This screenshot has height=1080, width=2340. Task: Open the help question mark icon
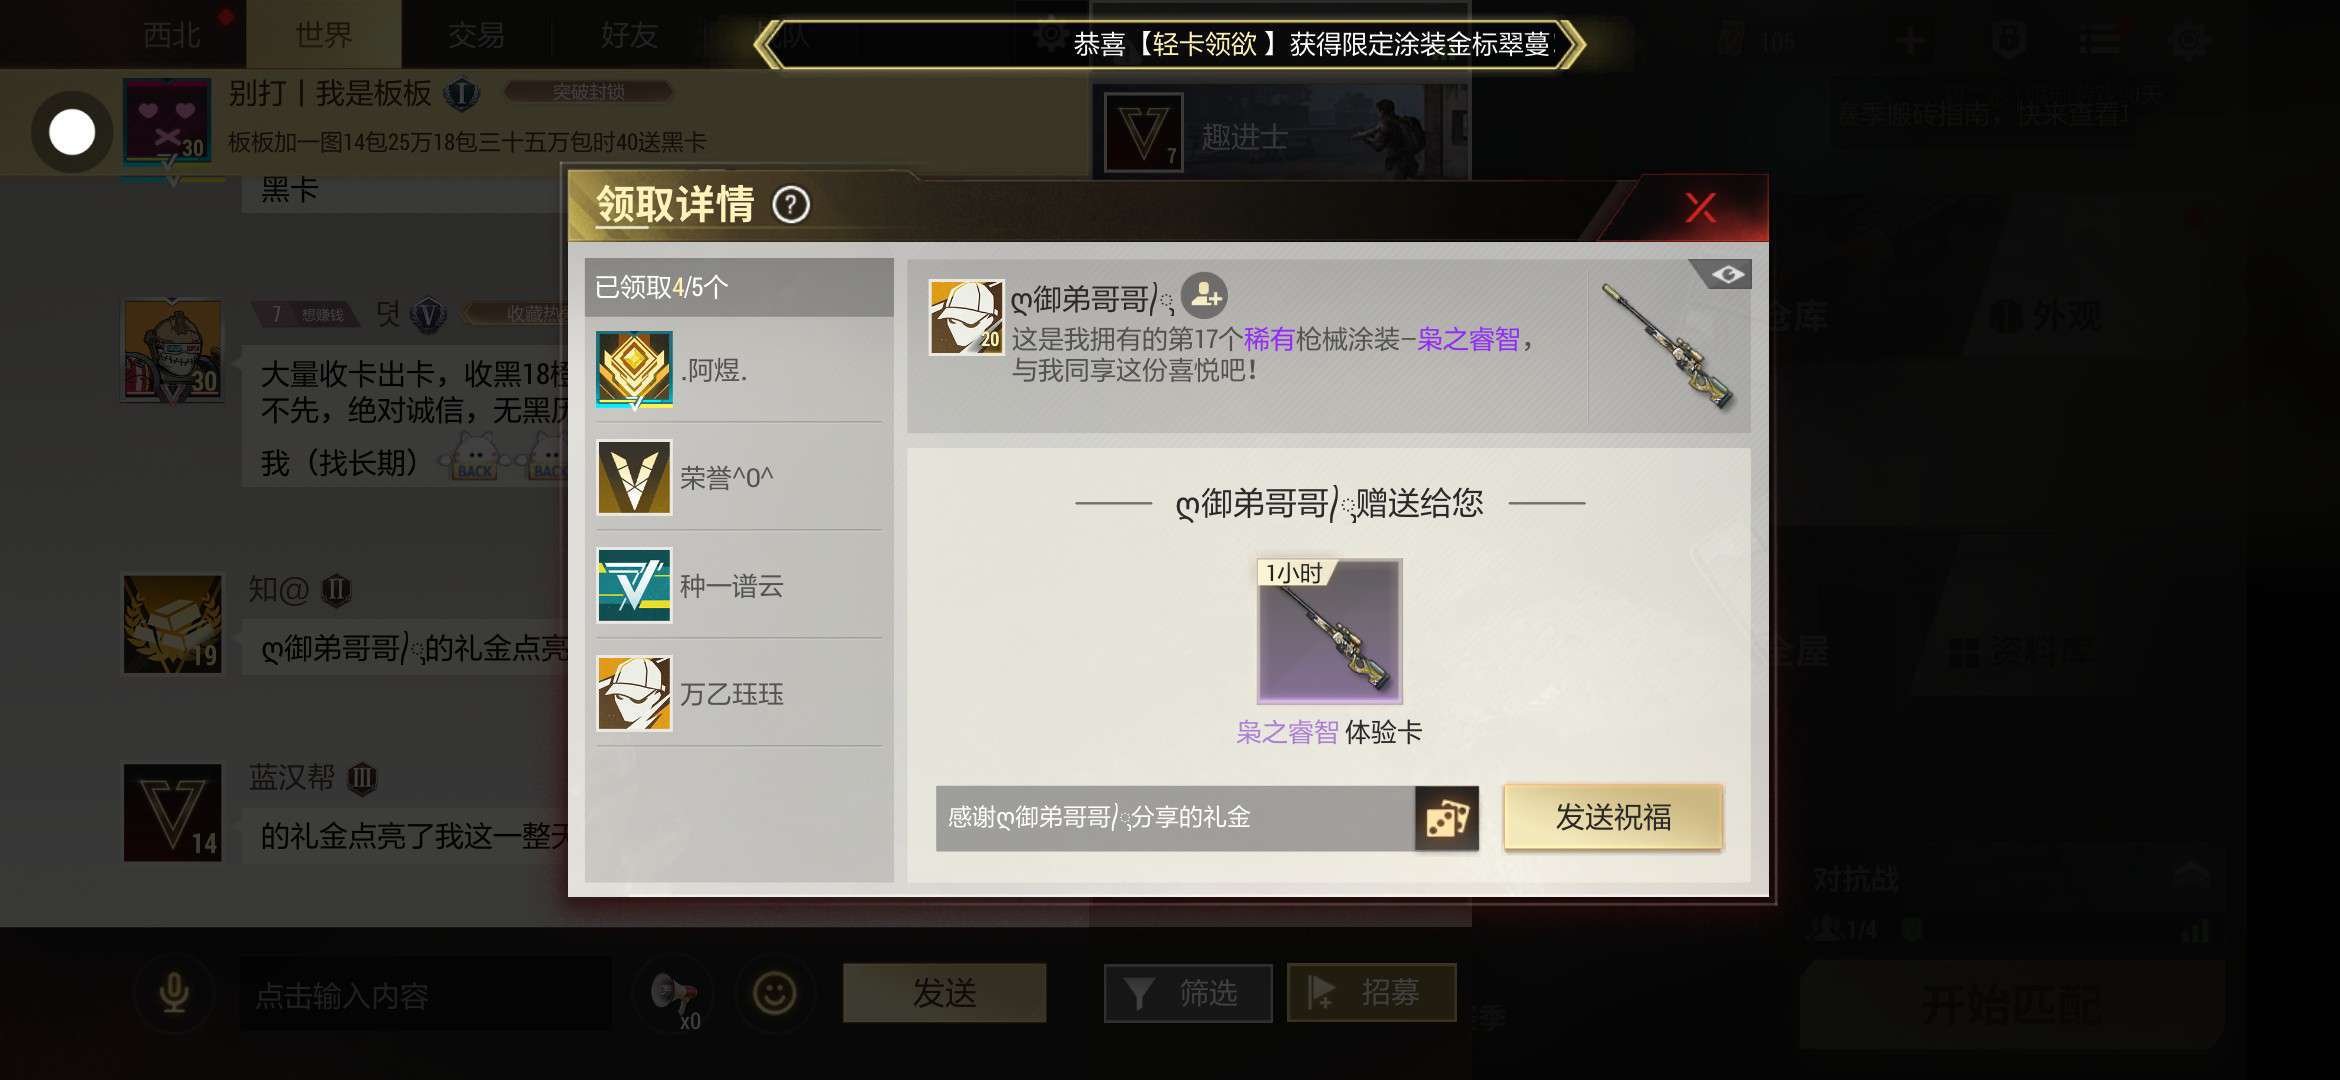click(x=791, y=205)
